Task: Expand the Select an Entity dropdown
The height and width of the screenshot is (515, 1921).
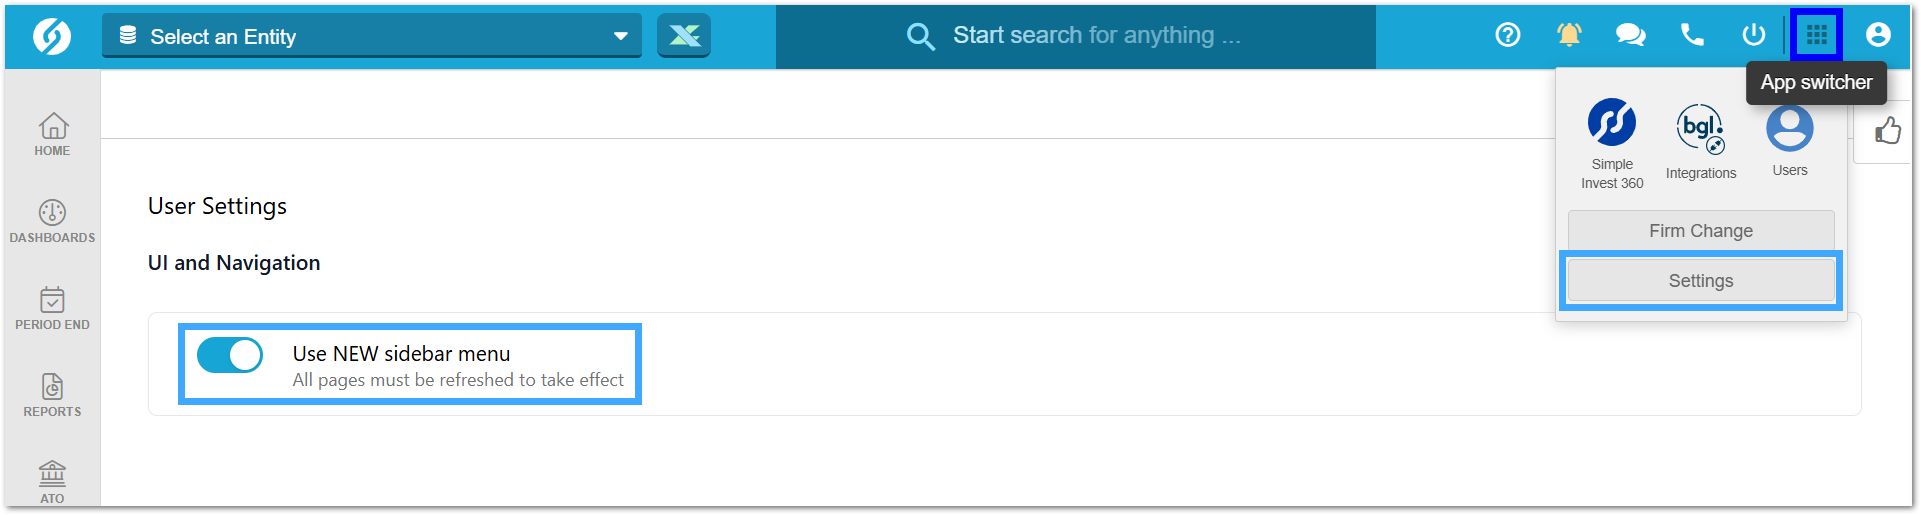Action: tap(372, 36)
